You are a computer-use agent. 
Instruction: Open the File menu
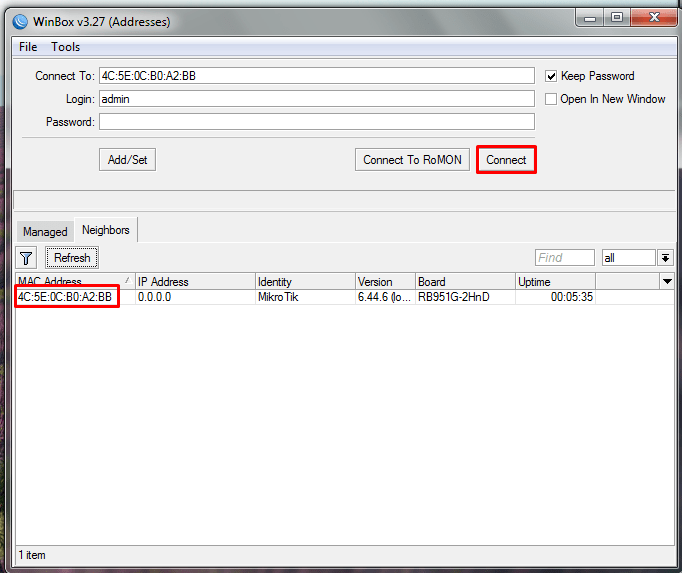28,47
